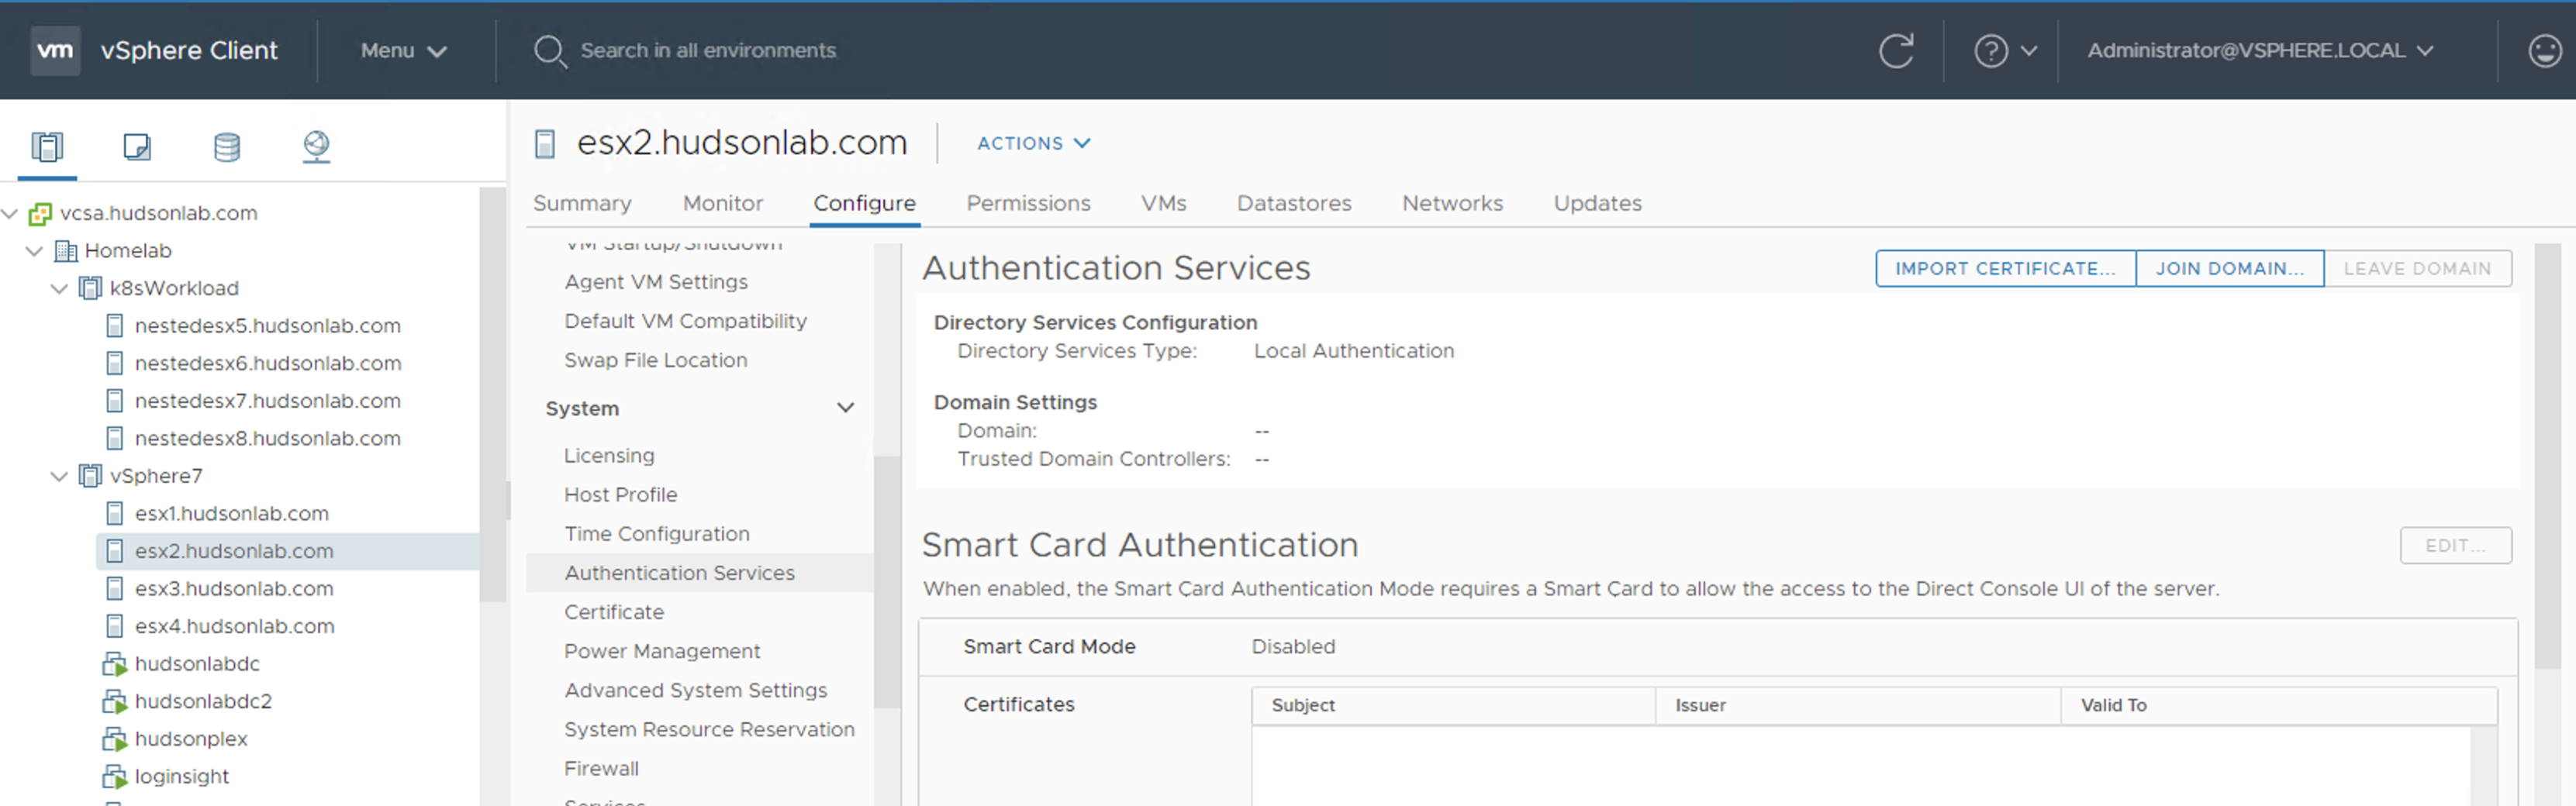Open Firewall settings

pos(601,768)
